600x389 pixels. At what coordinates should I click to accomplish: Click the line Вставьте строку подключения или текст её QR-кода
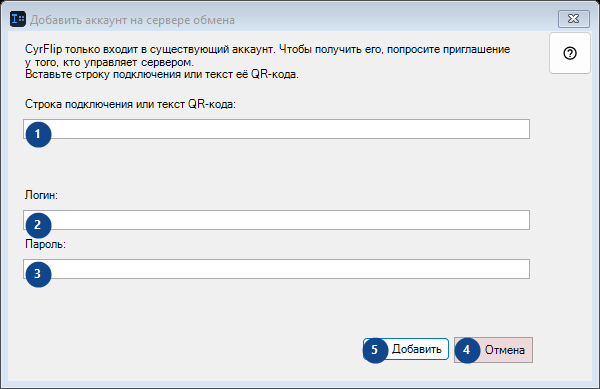click(x=162, y=74)
